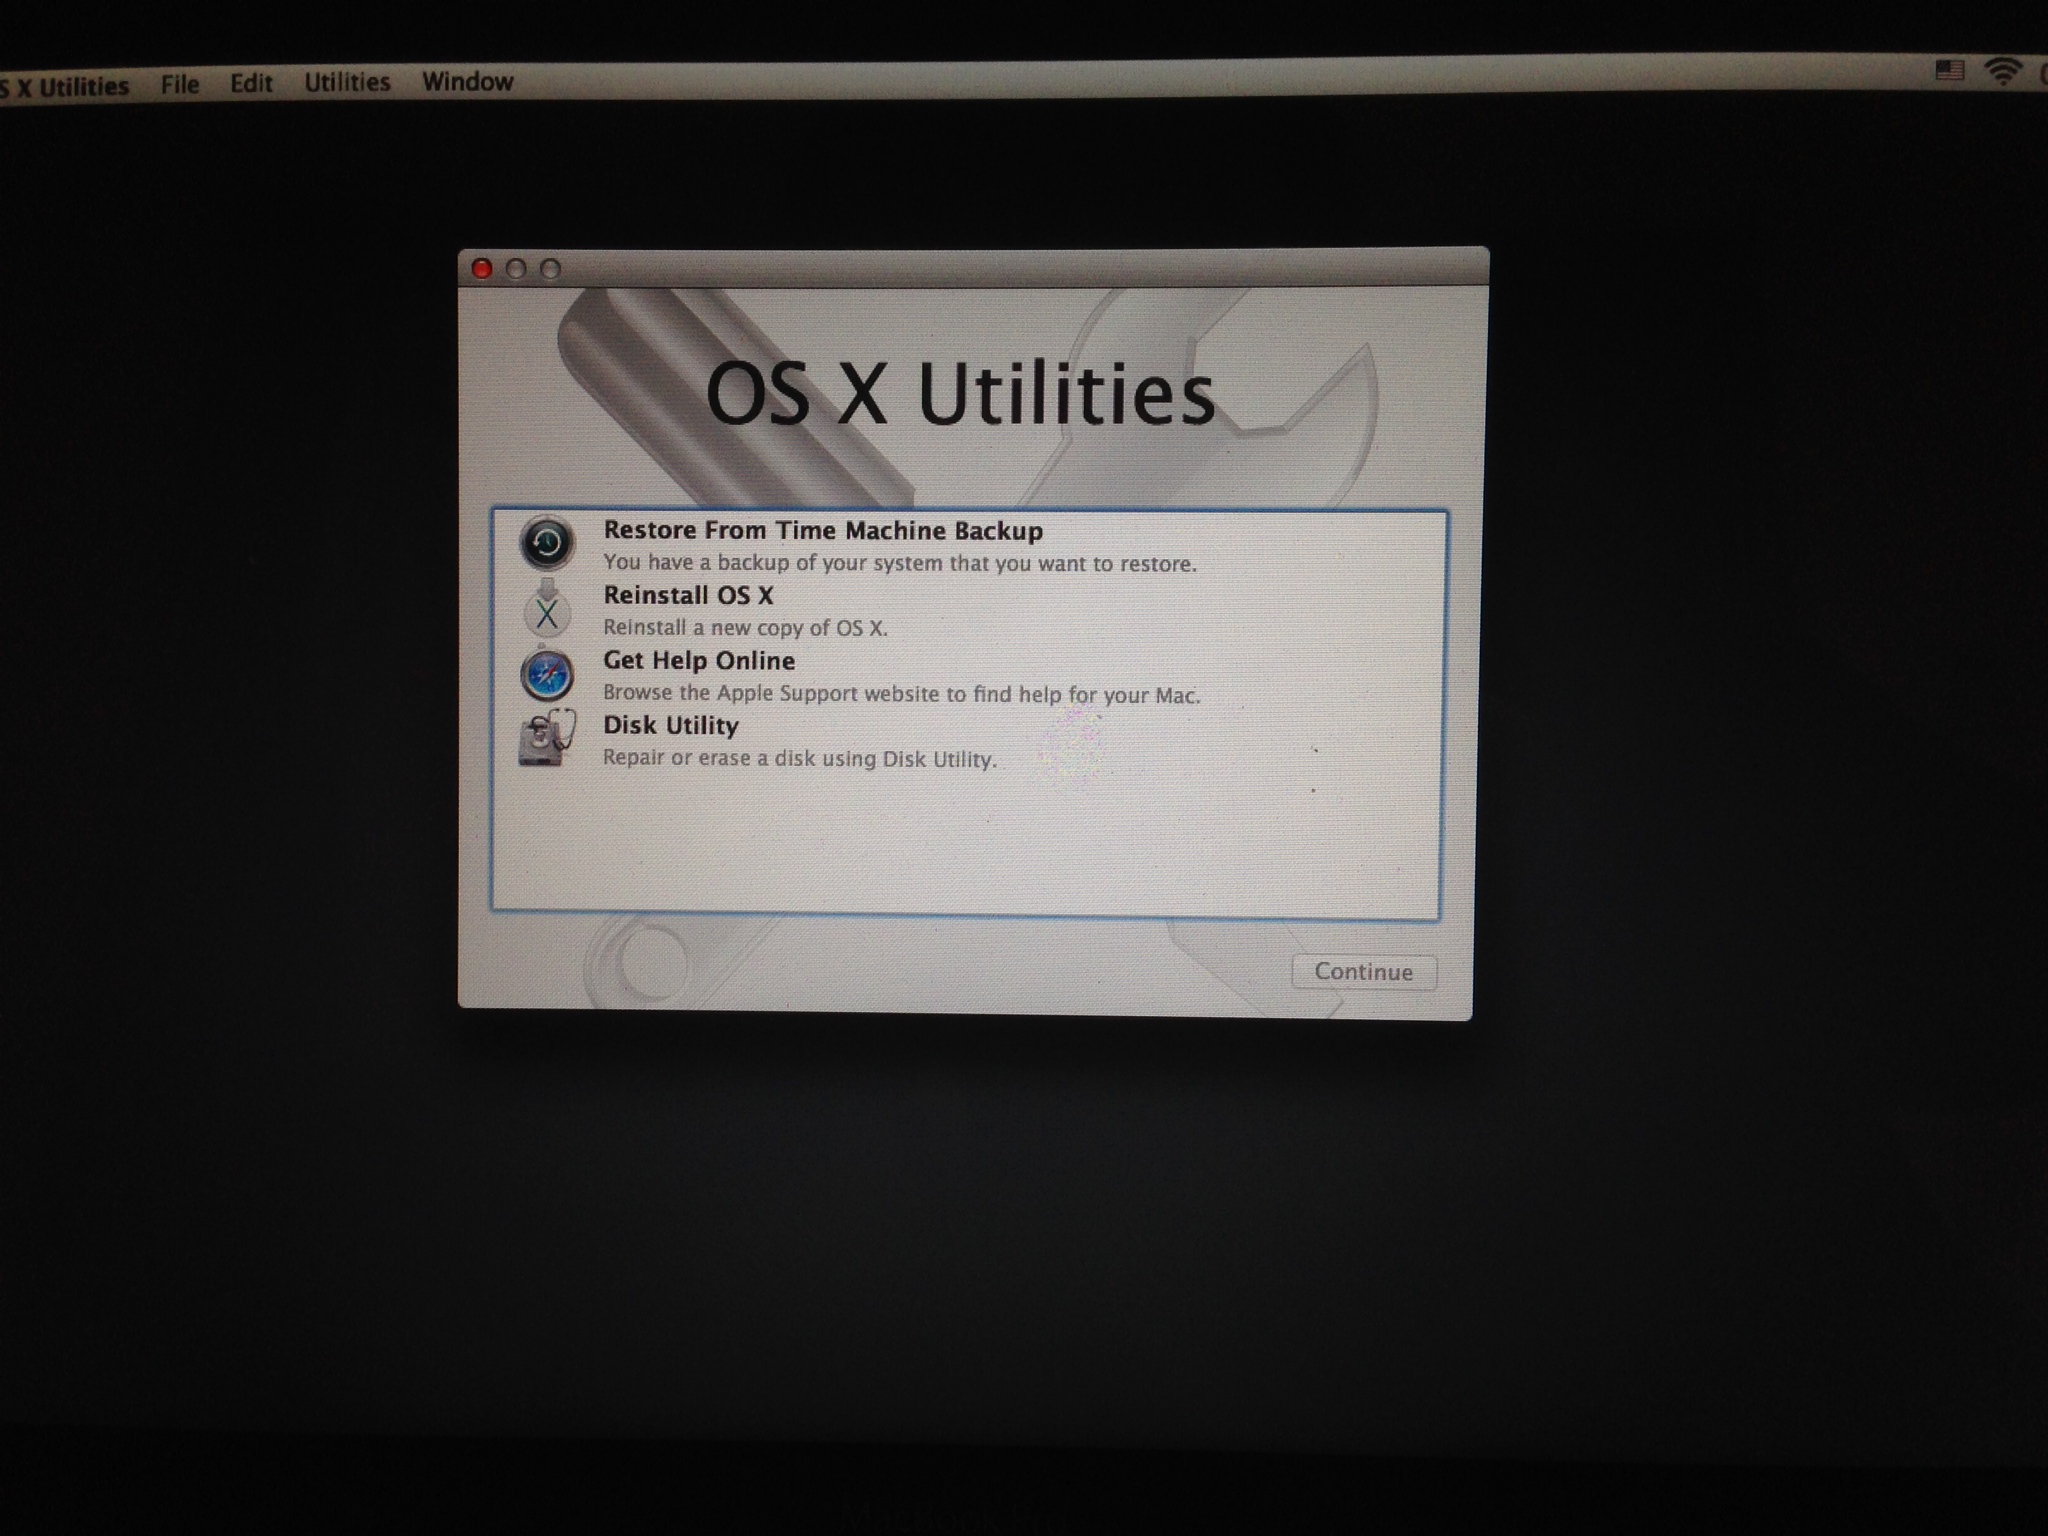
Task: Click the Time Machine backup icon
Action: pos(546,543)
